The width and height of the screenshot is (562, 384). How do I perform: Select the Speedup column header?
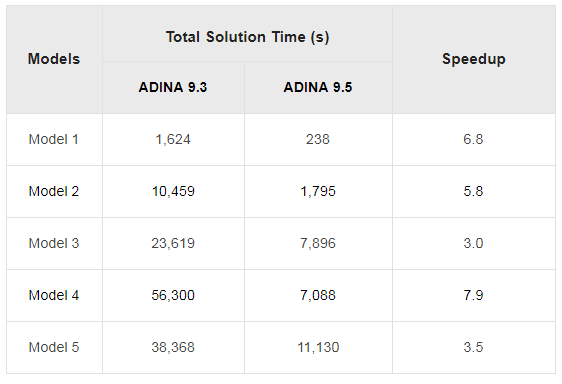click(474, 59)
